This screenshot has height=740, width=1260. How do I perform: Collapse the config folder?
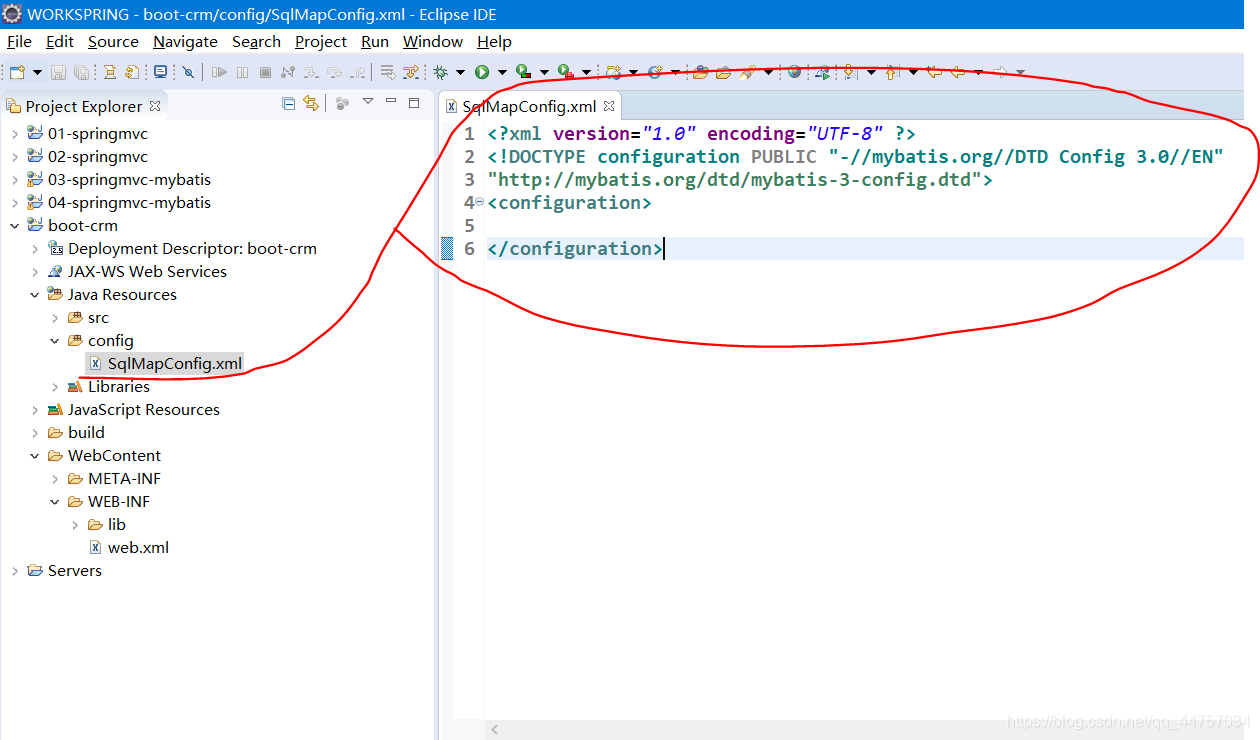(x=54, y=340)
